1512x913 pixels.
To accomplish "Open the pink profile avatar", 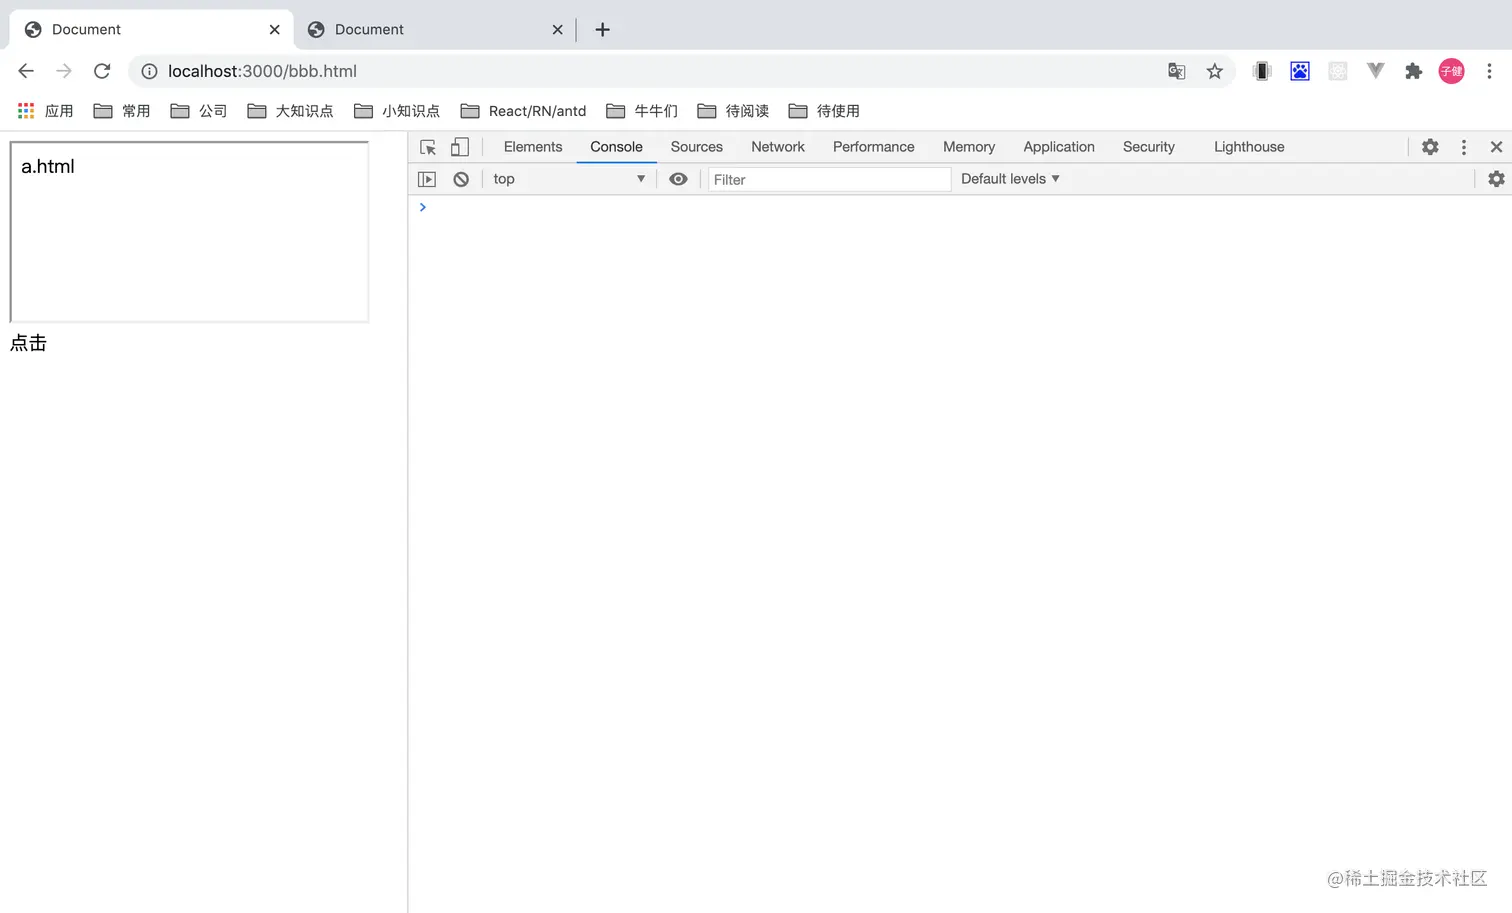I will point(1451,71).
